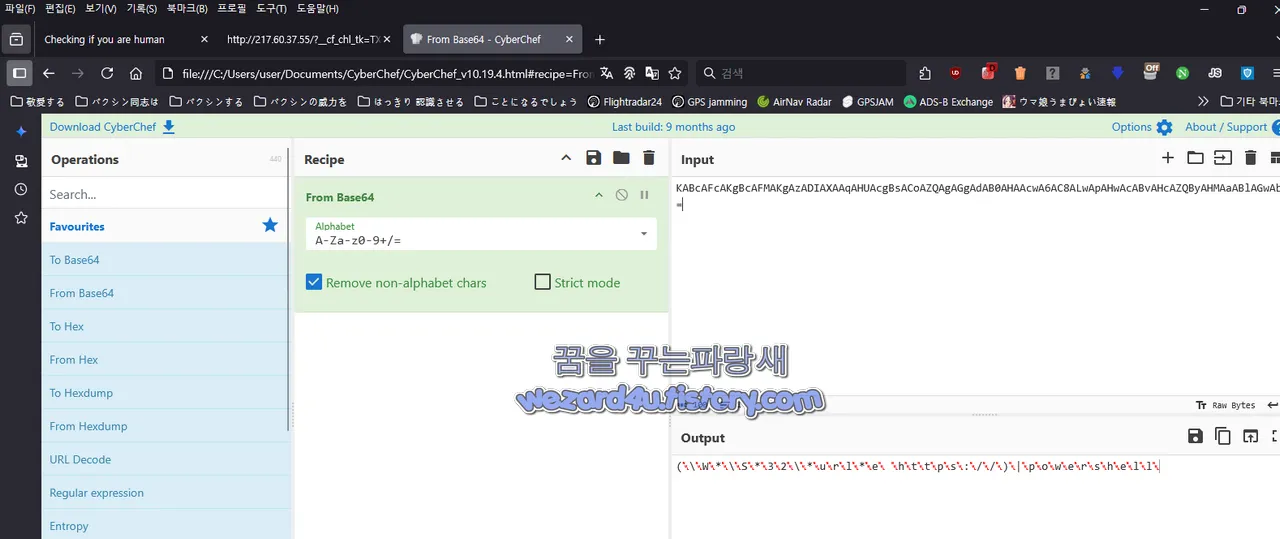Open the 도움말(H) menu

pyautogui.click(x=318, y=9)
